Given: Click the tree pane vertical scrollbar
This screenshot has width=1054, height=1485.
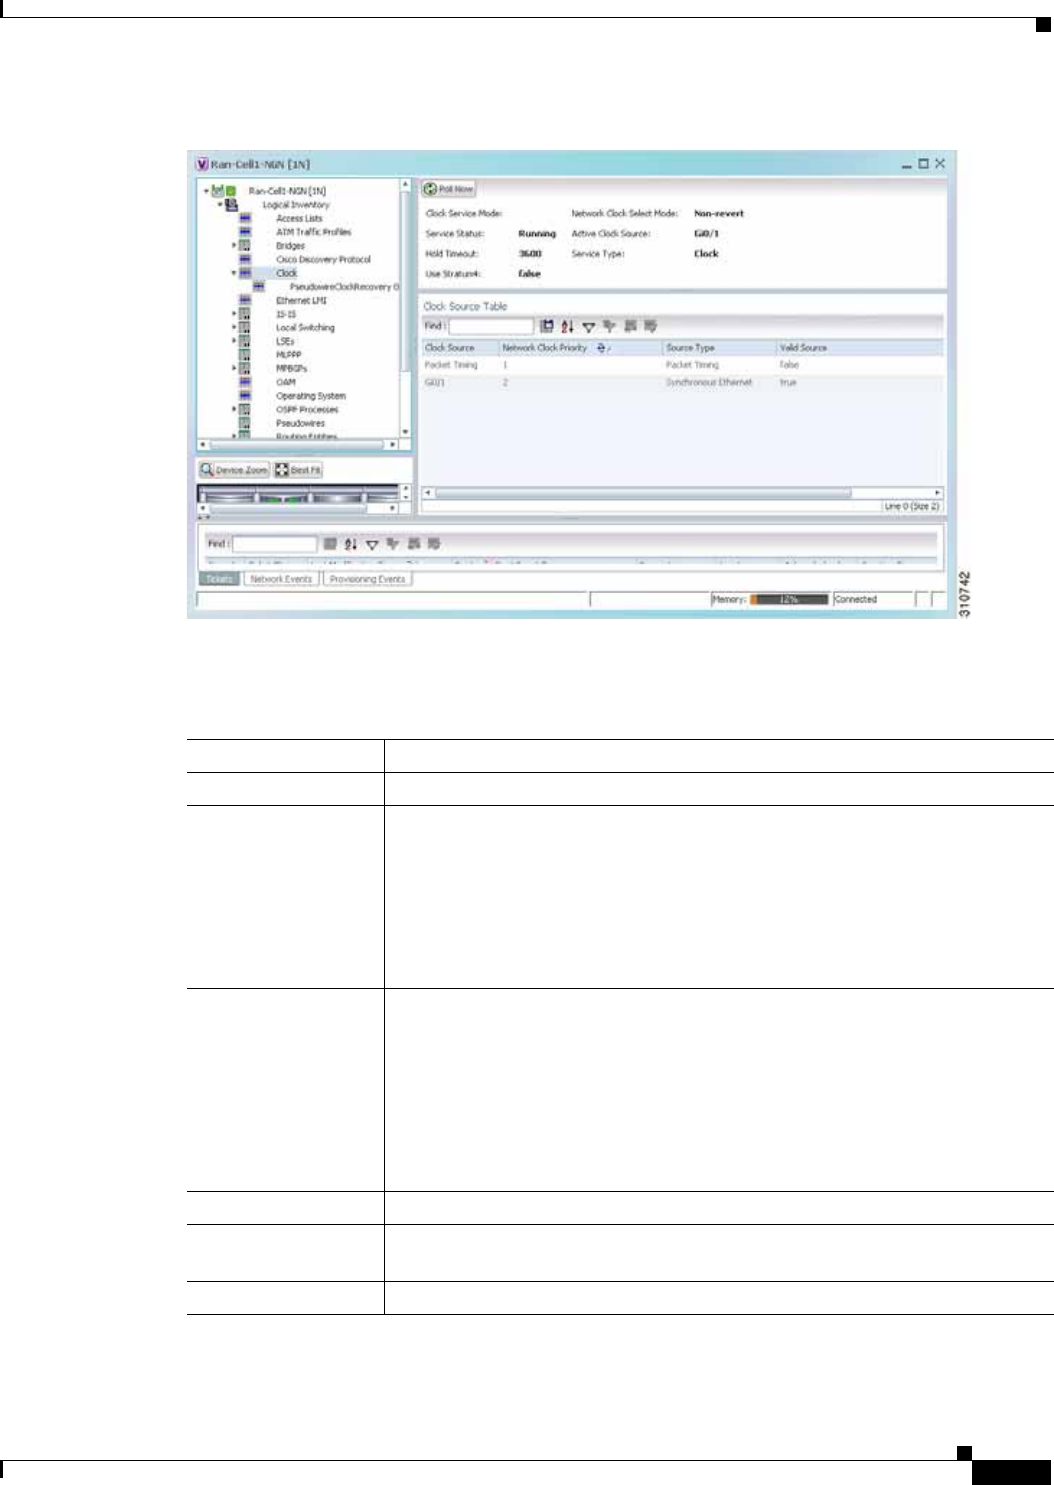Looking at the screenshot, I should tap(405, 308).
